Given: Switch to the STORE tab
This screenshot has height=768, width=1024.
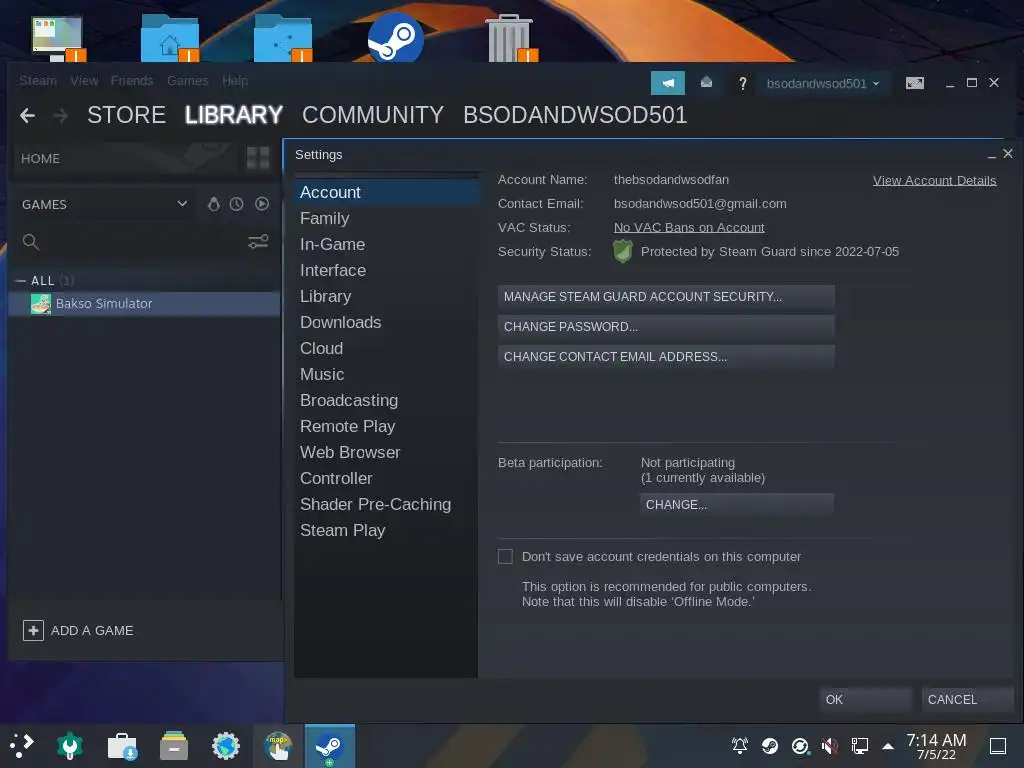Looking at the screenshot, I should (127, 116).
